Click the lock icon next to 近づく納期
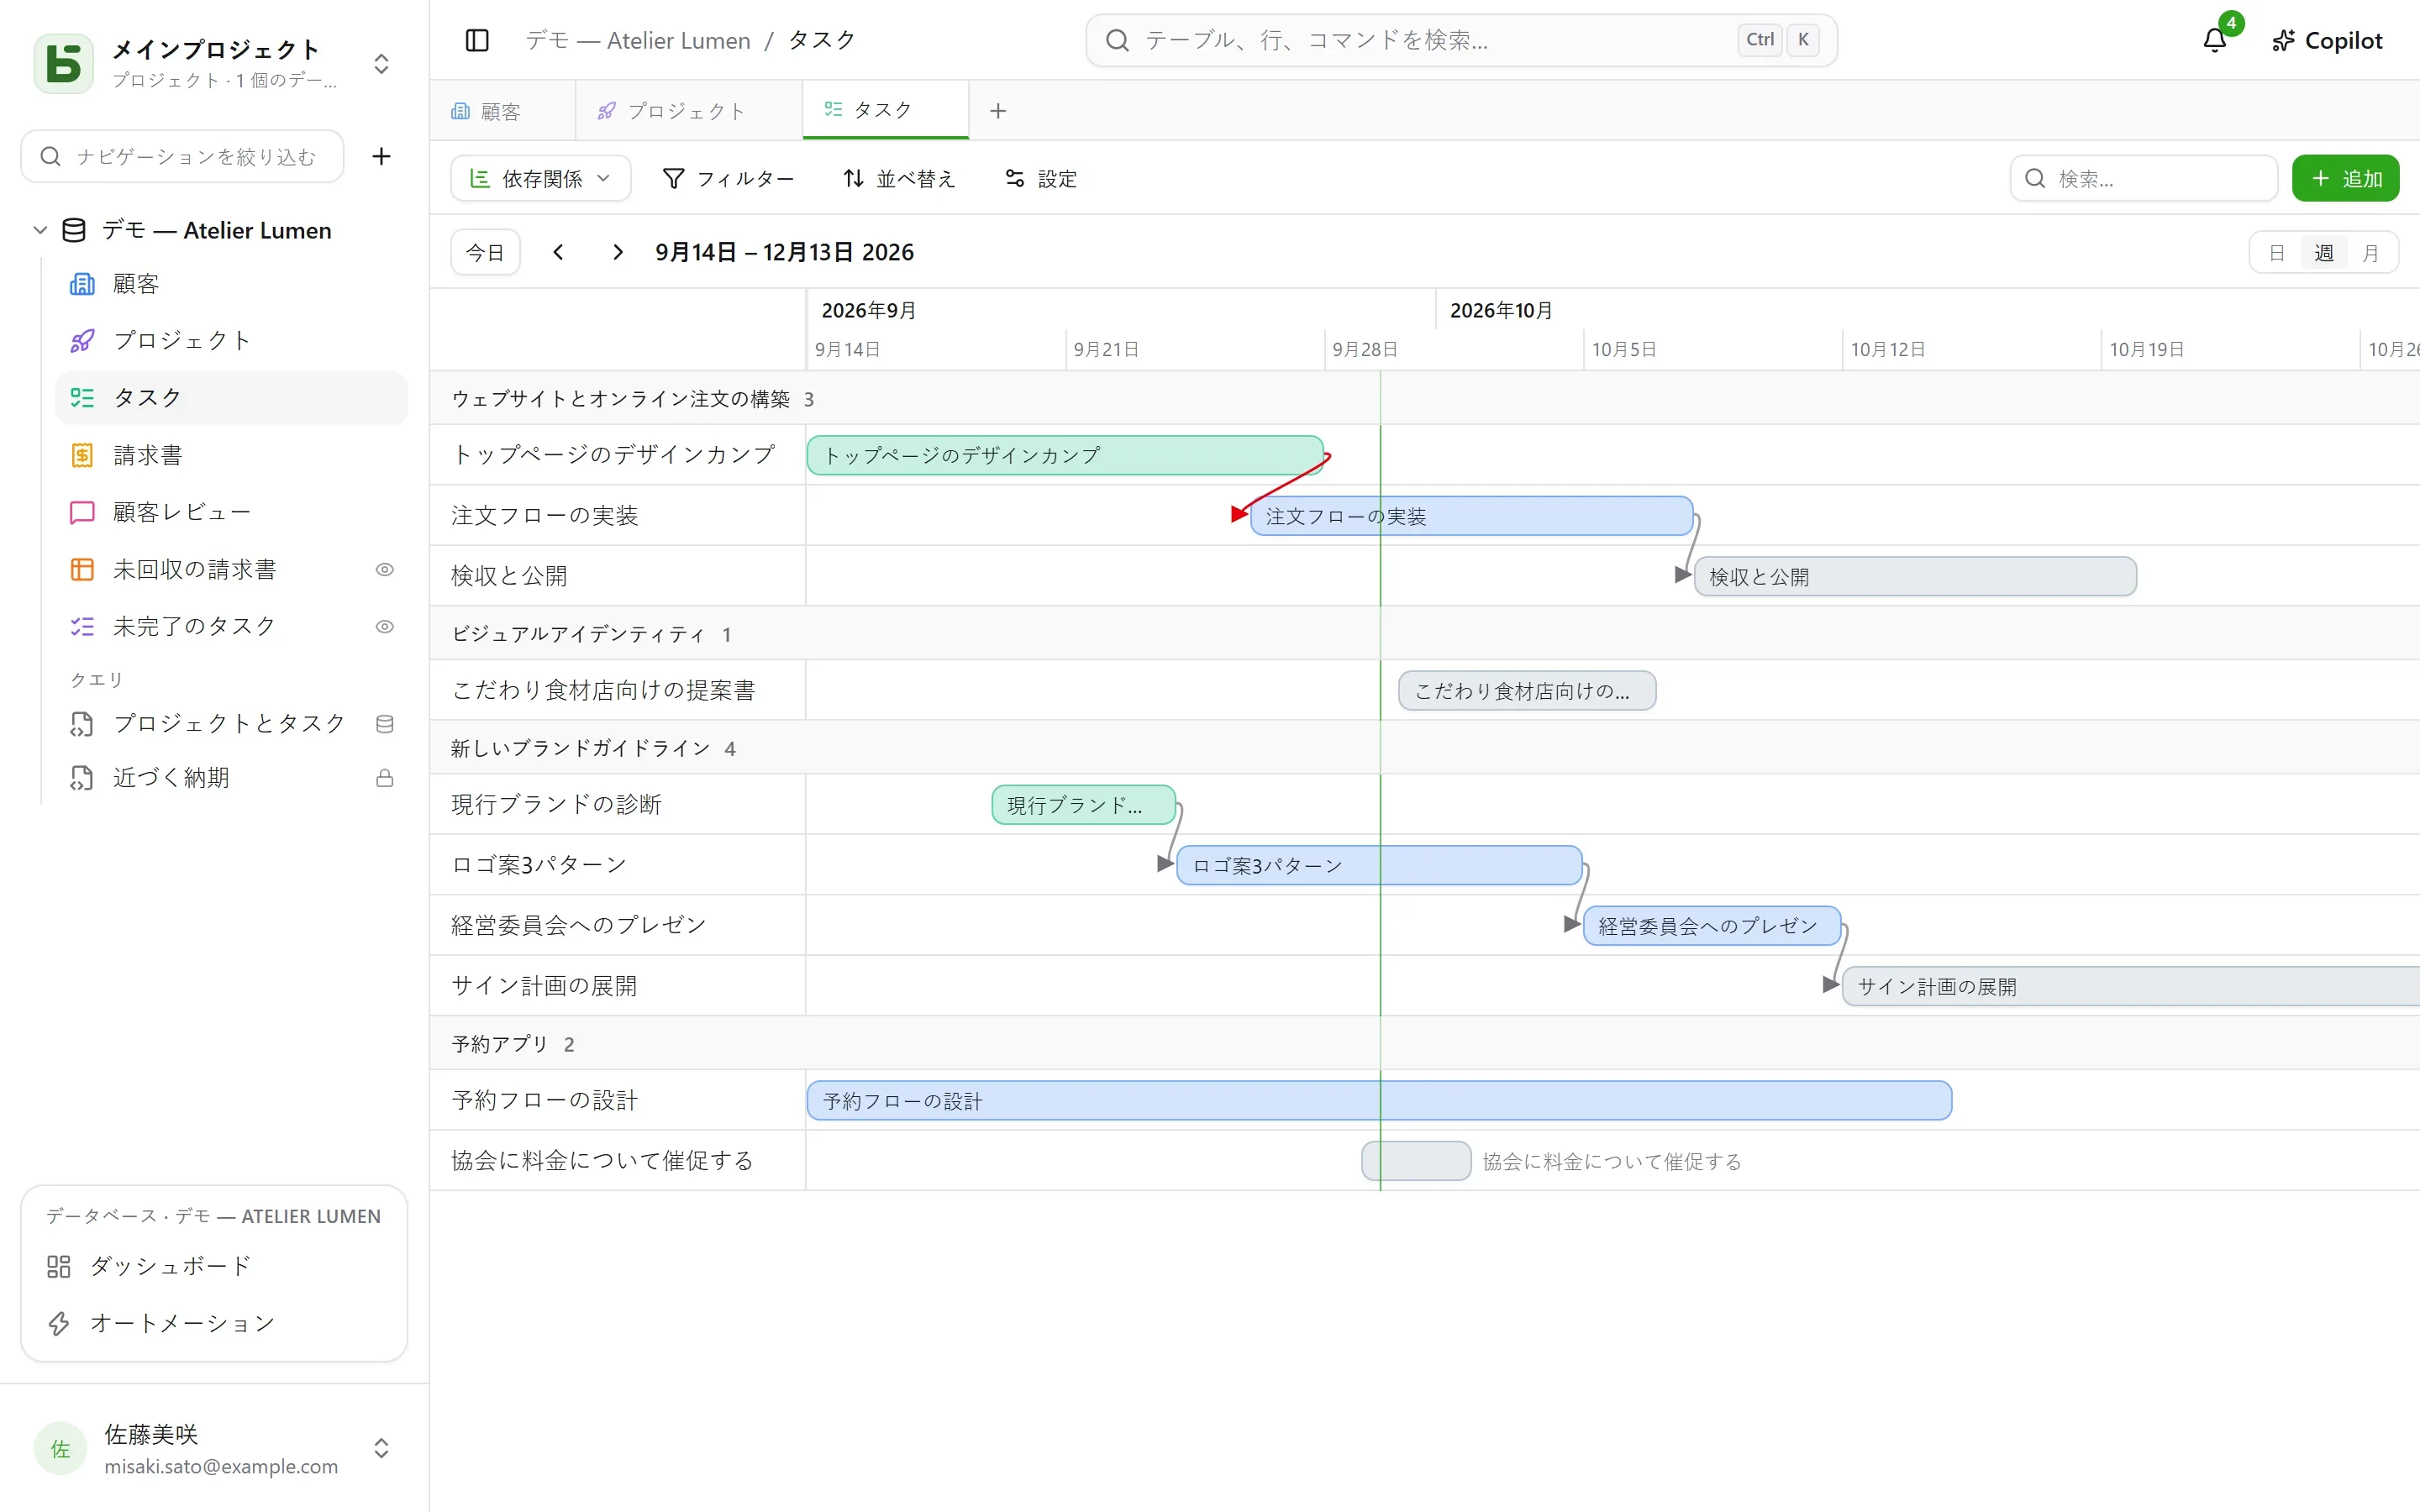The image size is (2420, 1512). [384, 778]
